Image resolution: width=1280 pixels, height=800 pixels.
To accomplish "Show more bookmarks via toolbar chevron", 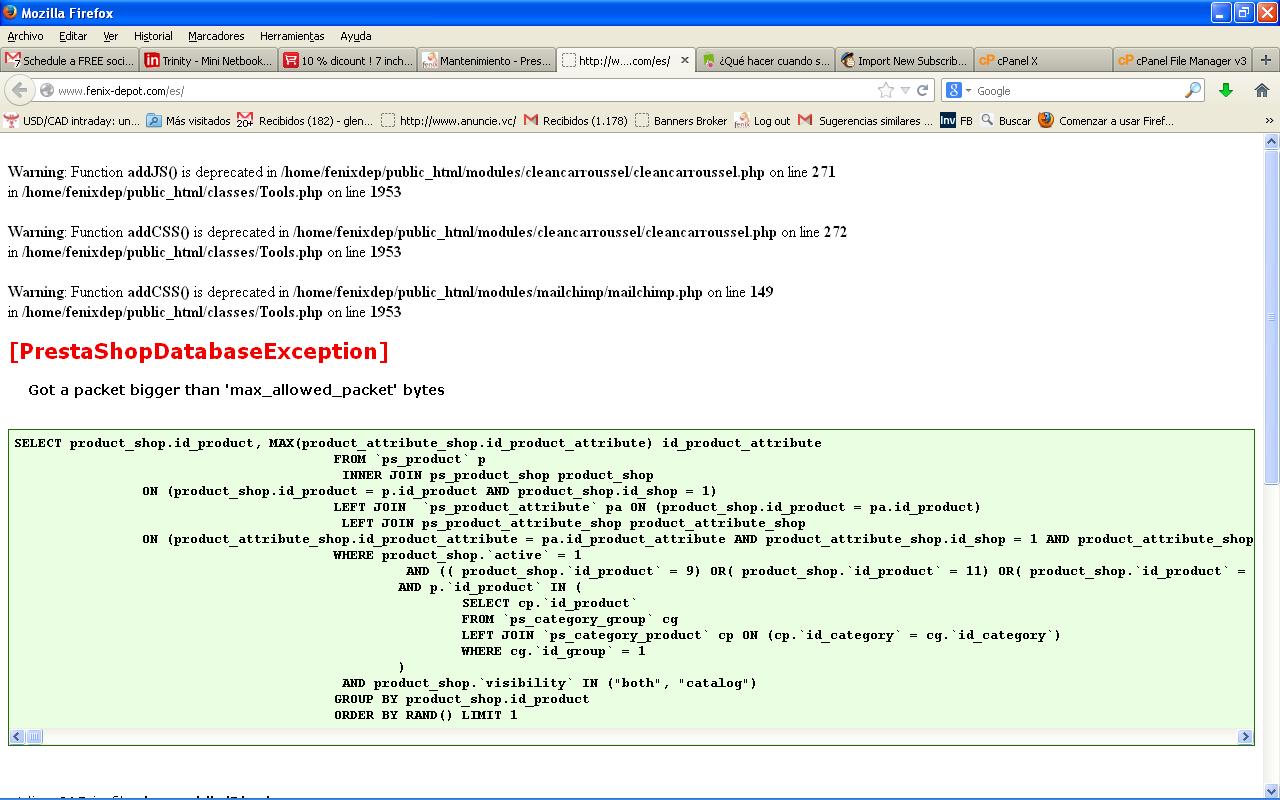I will click(x=1269, y=120).
